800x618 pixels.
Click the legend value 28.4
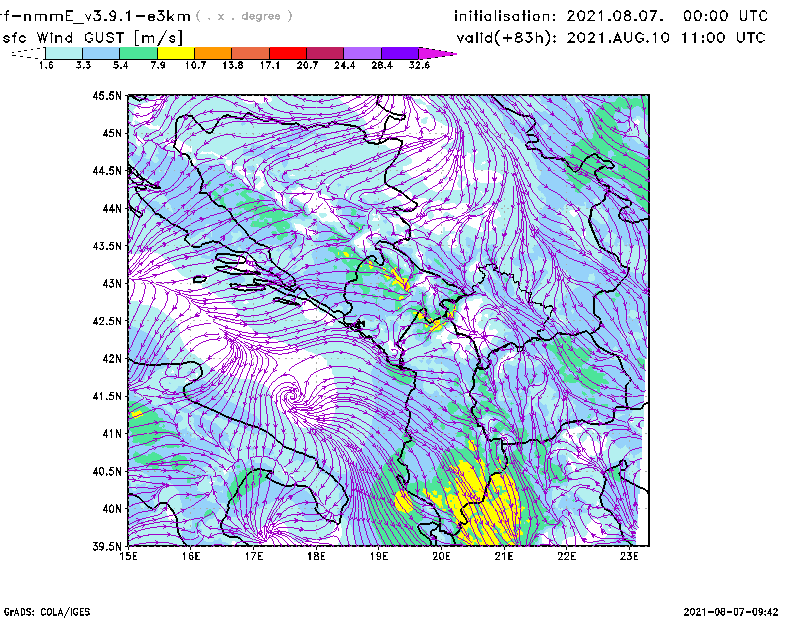(382, 65)
